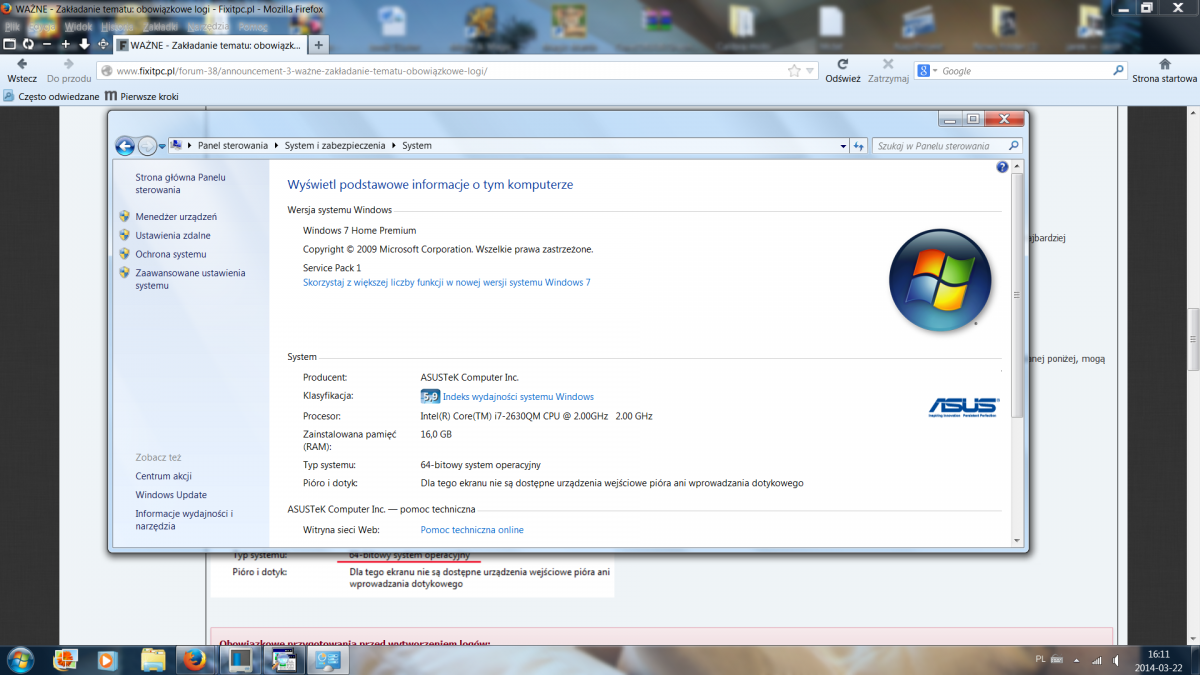Expand the arrow after Panel sterowania breadcrumb
The image size is (1200, 675).
[277, 146]
